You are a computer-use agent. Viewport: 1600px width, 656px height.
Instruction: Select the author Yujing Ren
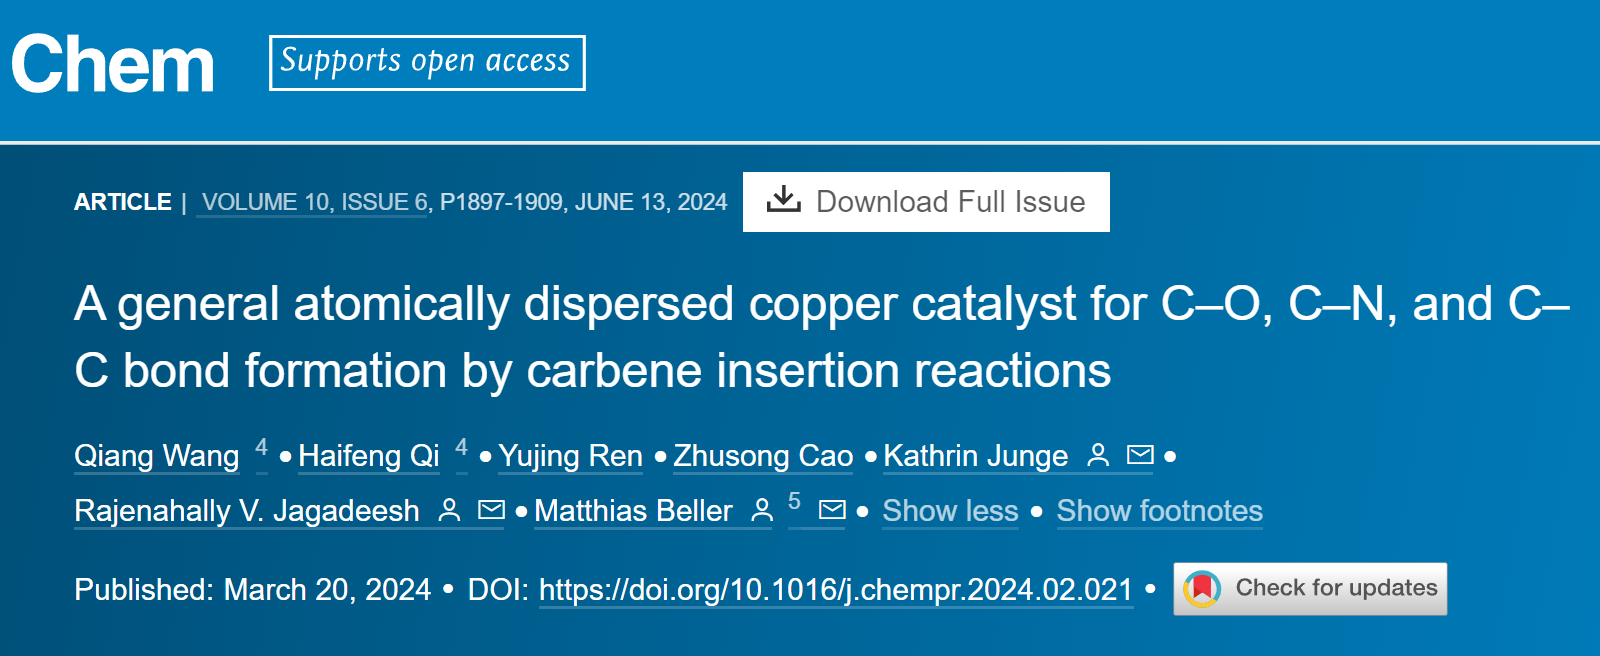coord(571,456)
